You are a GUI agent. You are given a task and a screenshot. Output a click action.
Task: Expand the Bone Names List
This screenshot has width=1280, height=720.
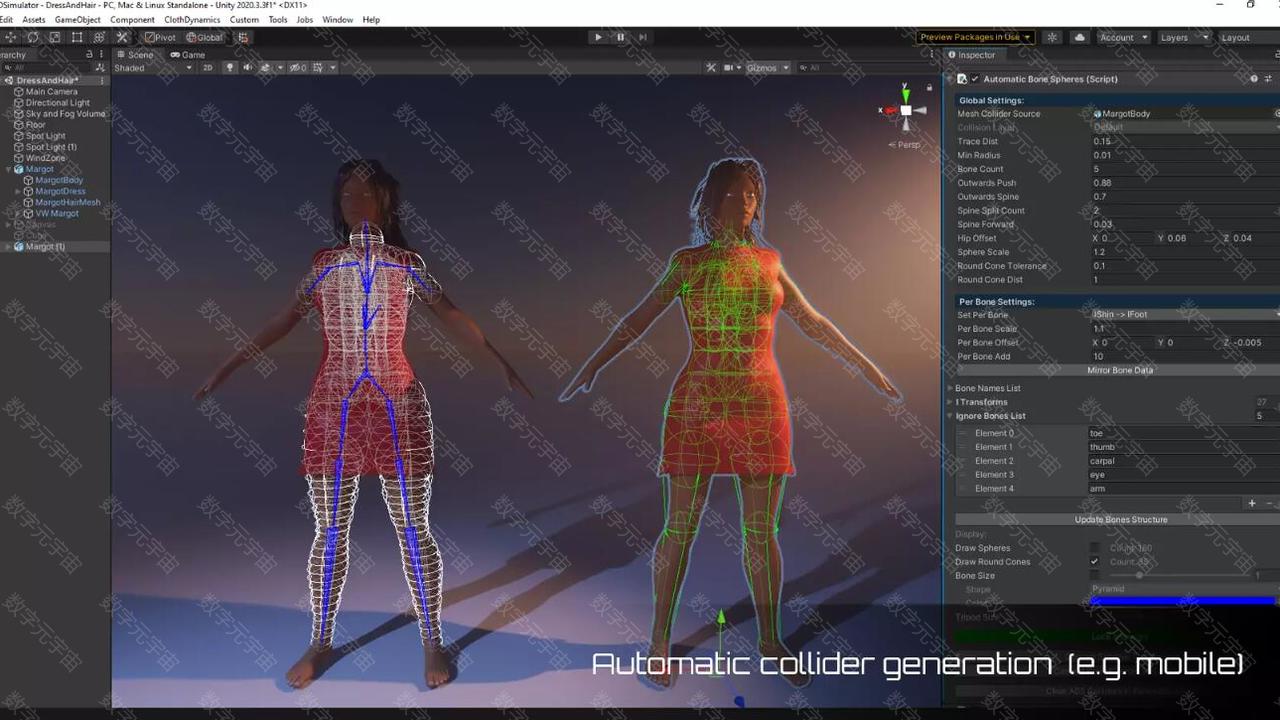(x=951, y=388)
